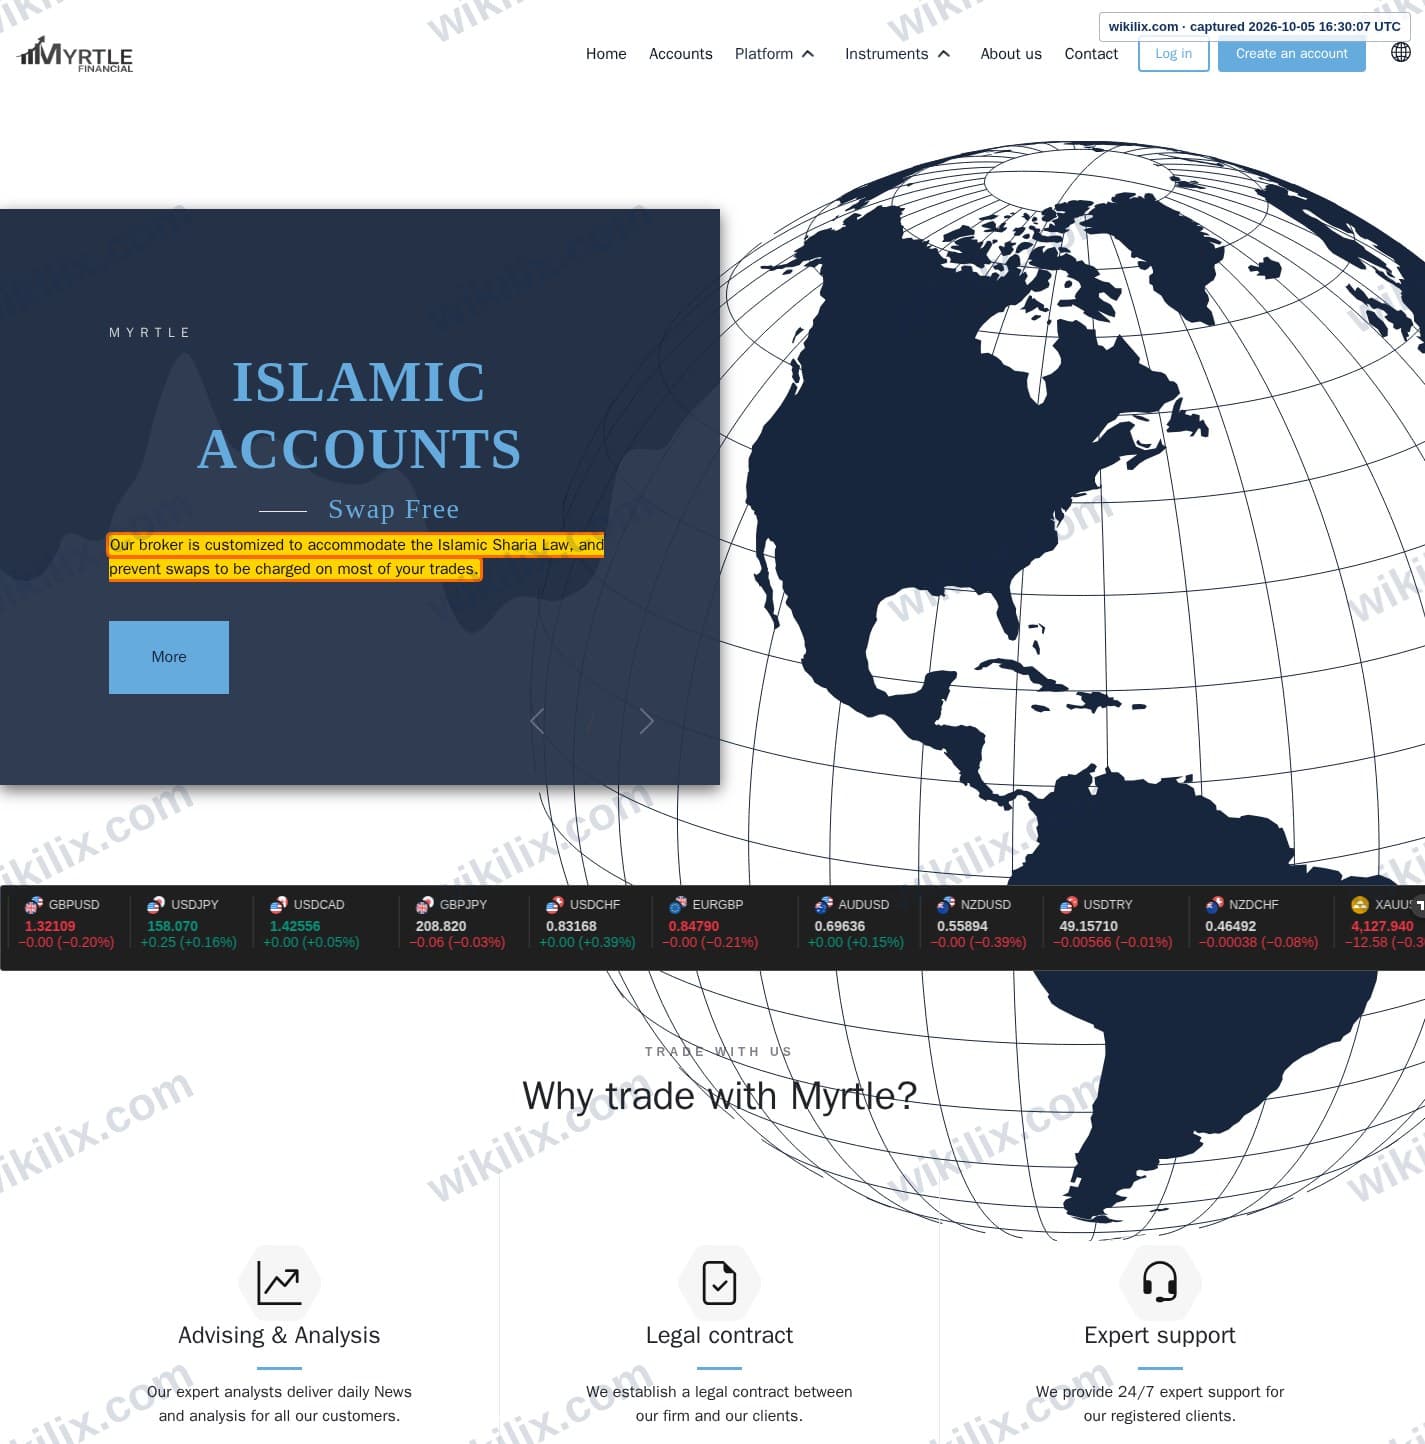The height and width of the screenshot is (1444, 1425).
Task: Select the EURGBP price 0.84790
Action: 694,926
